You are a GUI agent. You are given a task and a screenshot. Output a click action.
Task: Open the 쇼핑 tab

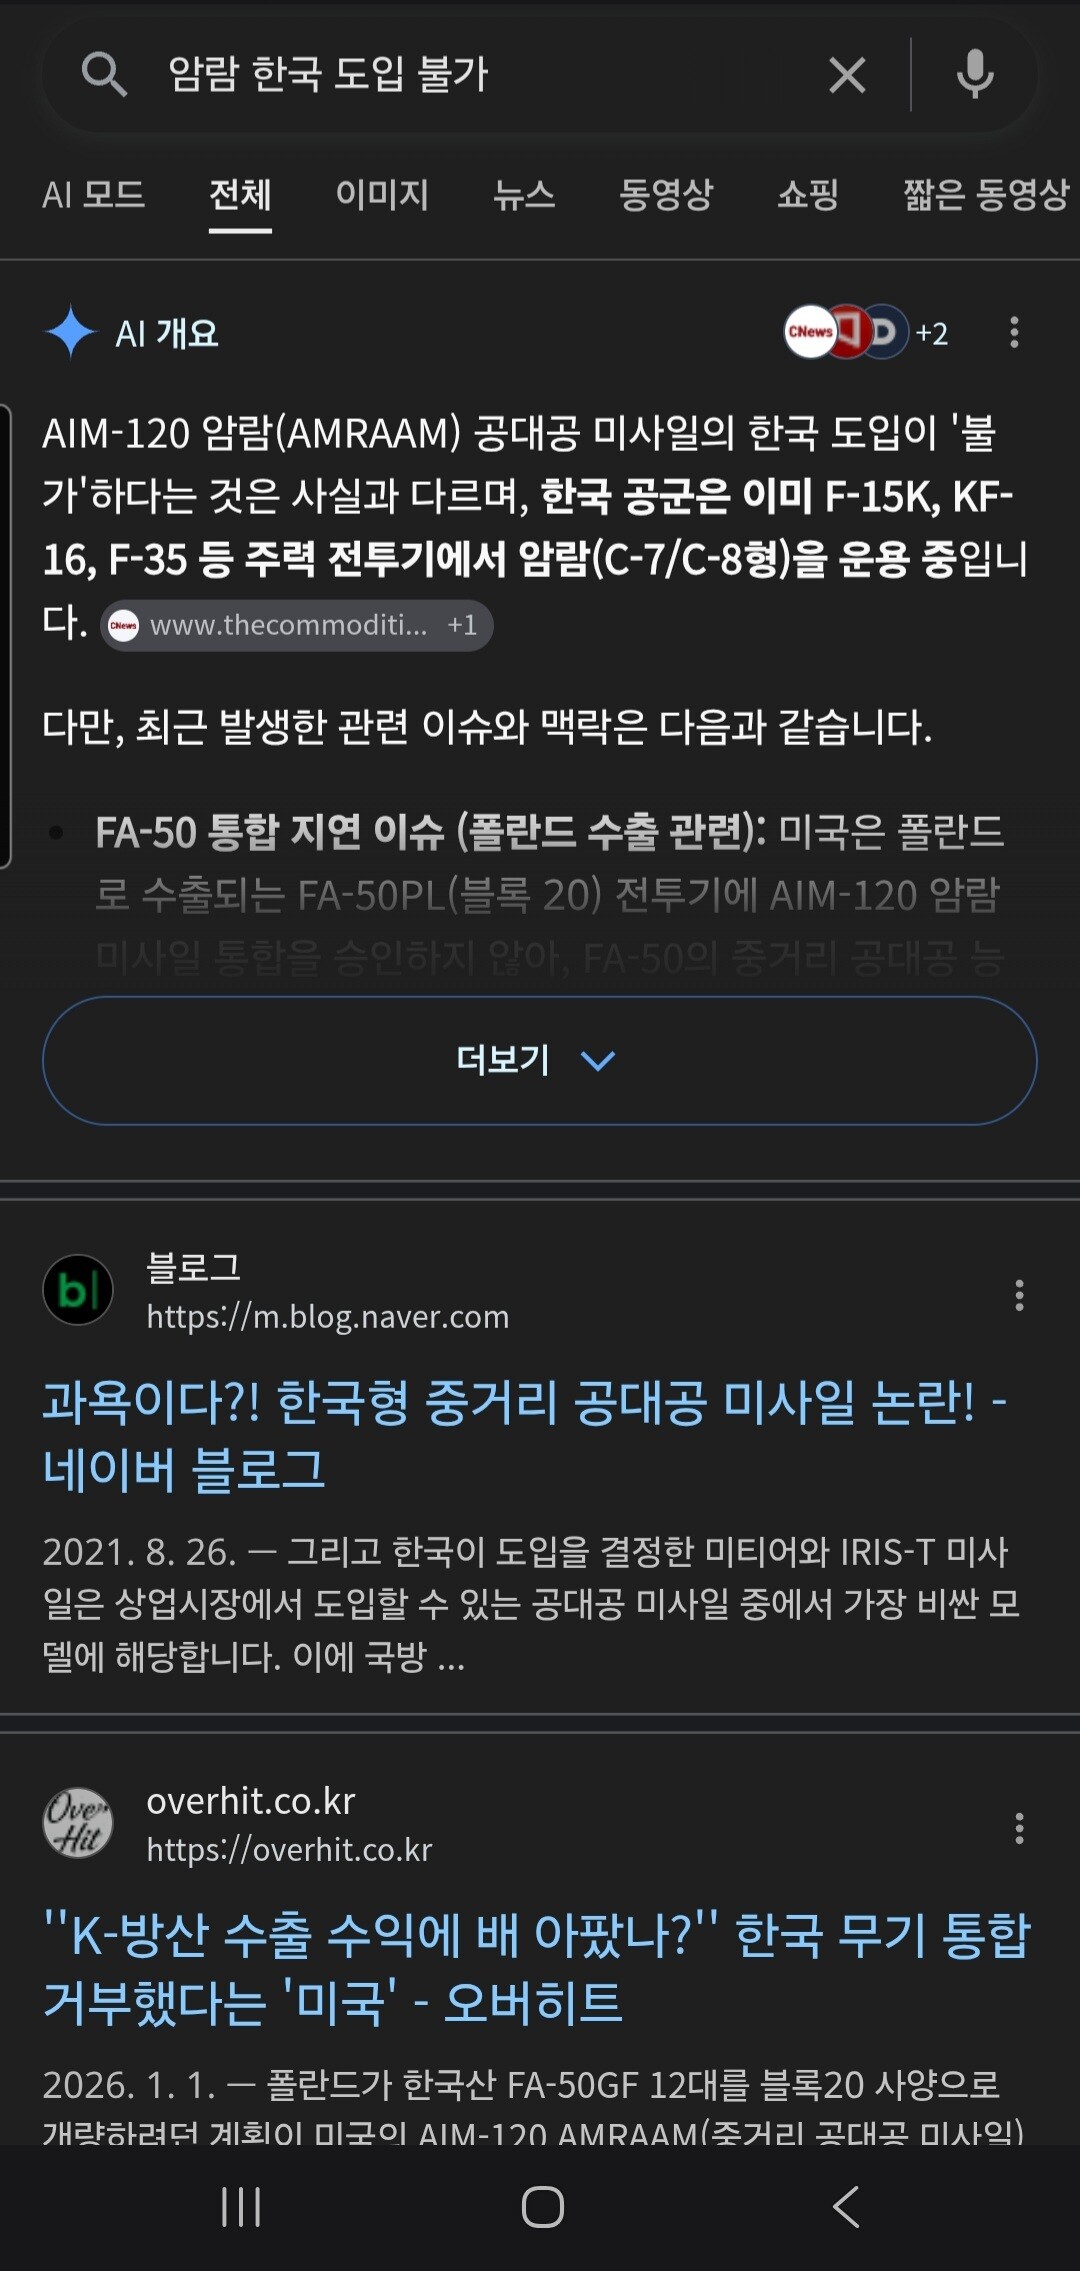click(808, 194)
